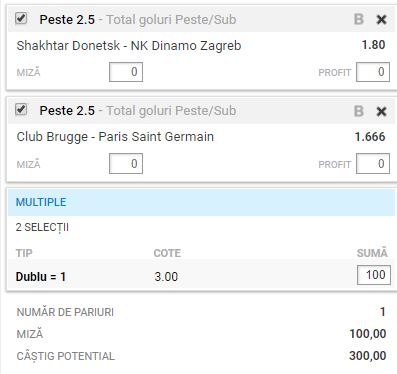Remove the Shakhtar Donetsk selection with X
The image size is (397, 374).
381,20
